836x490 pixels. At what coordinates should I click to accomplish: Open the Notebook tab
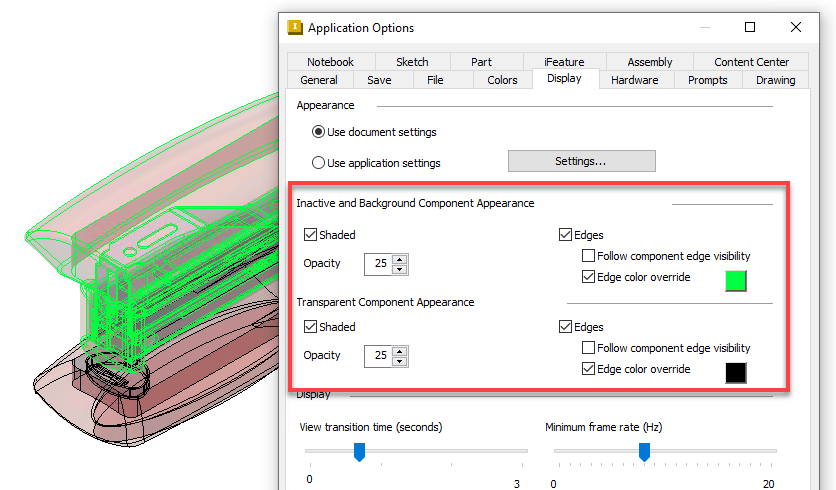click(331, 62)
